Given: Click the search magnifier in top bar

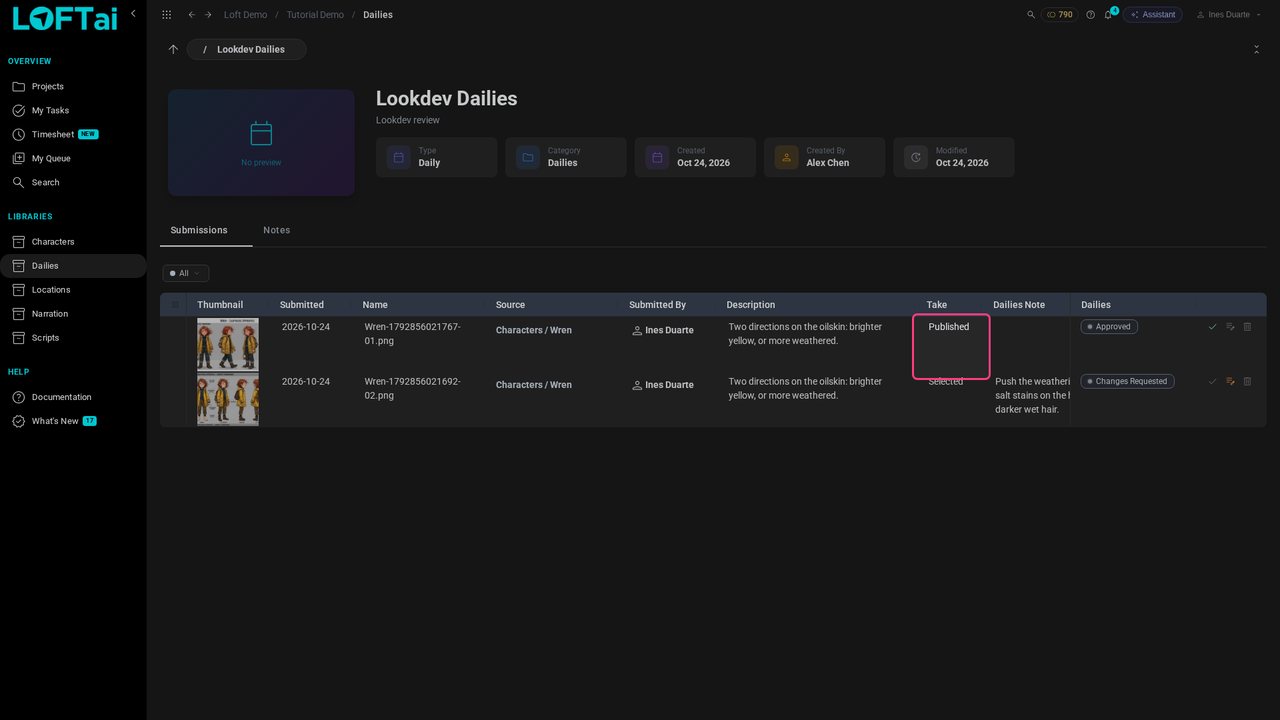Looking at the screenshot, I should [x=1031, y=15].
